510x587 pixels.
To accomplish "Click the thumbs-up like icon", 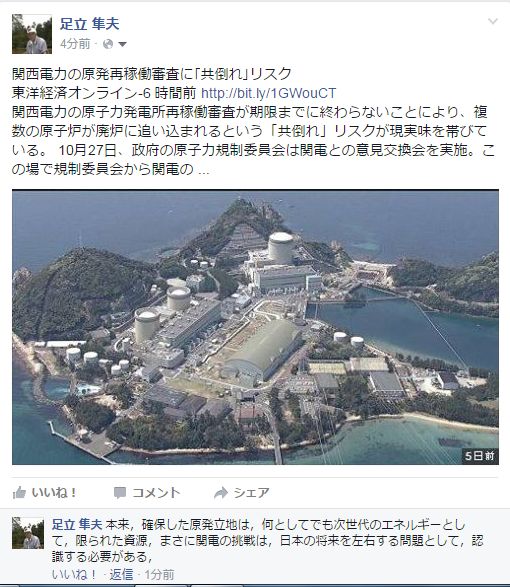I will click(19, 493).
